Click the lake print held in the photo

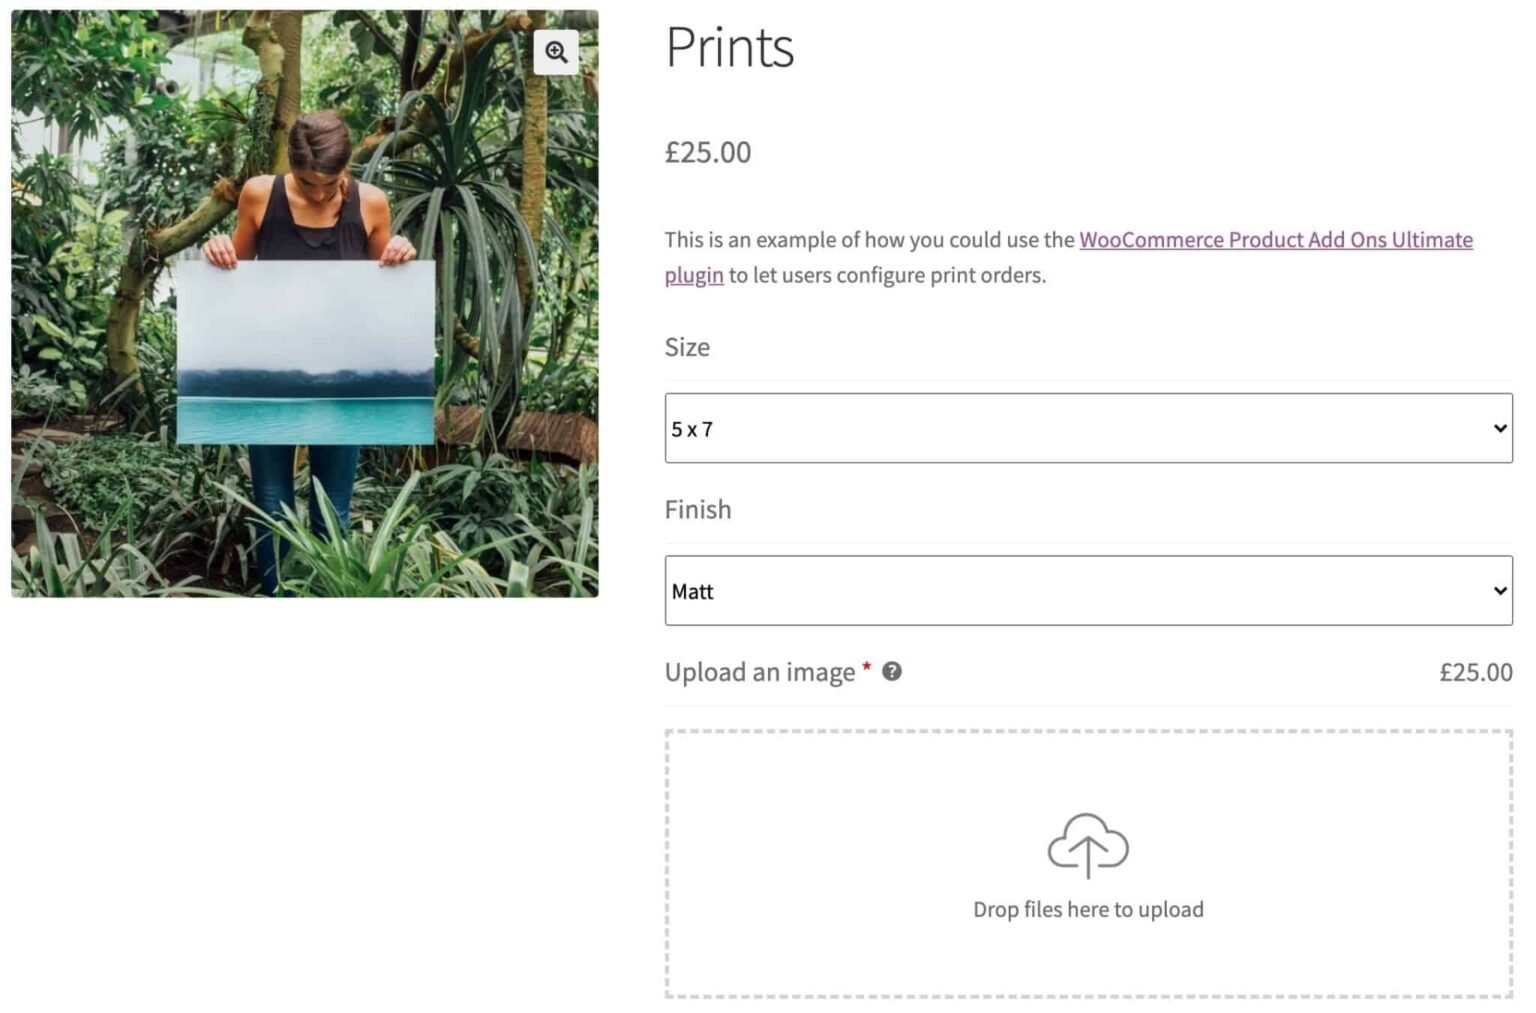305,352
